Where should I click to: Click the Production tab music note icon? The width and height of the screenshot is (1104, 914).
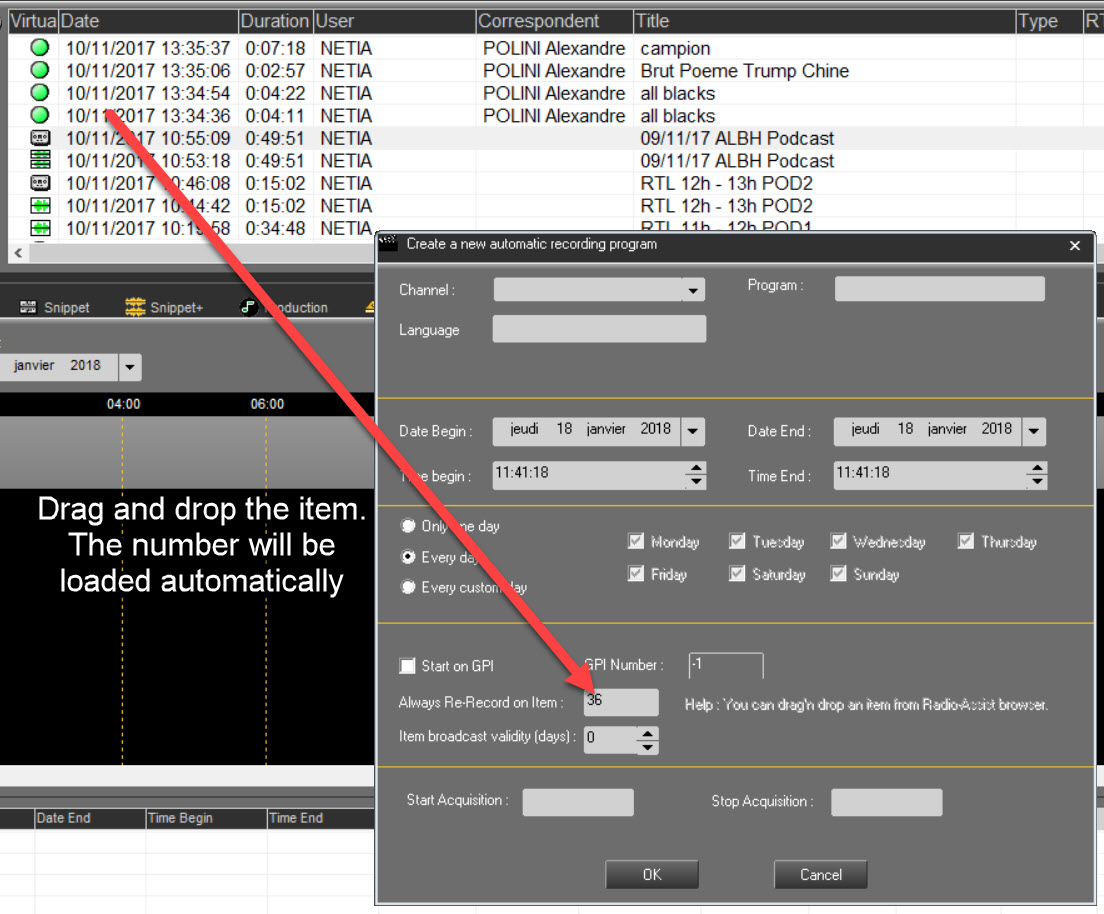(x=250, y=307)
